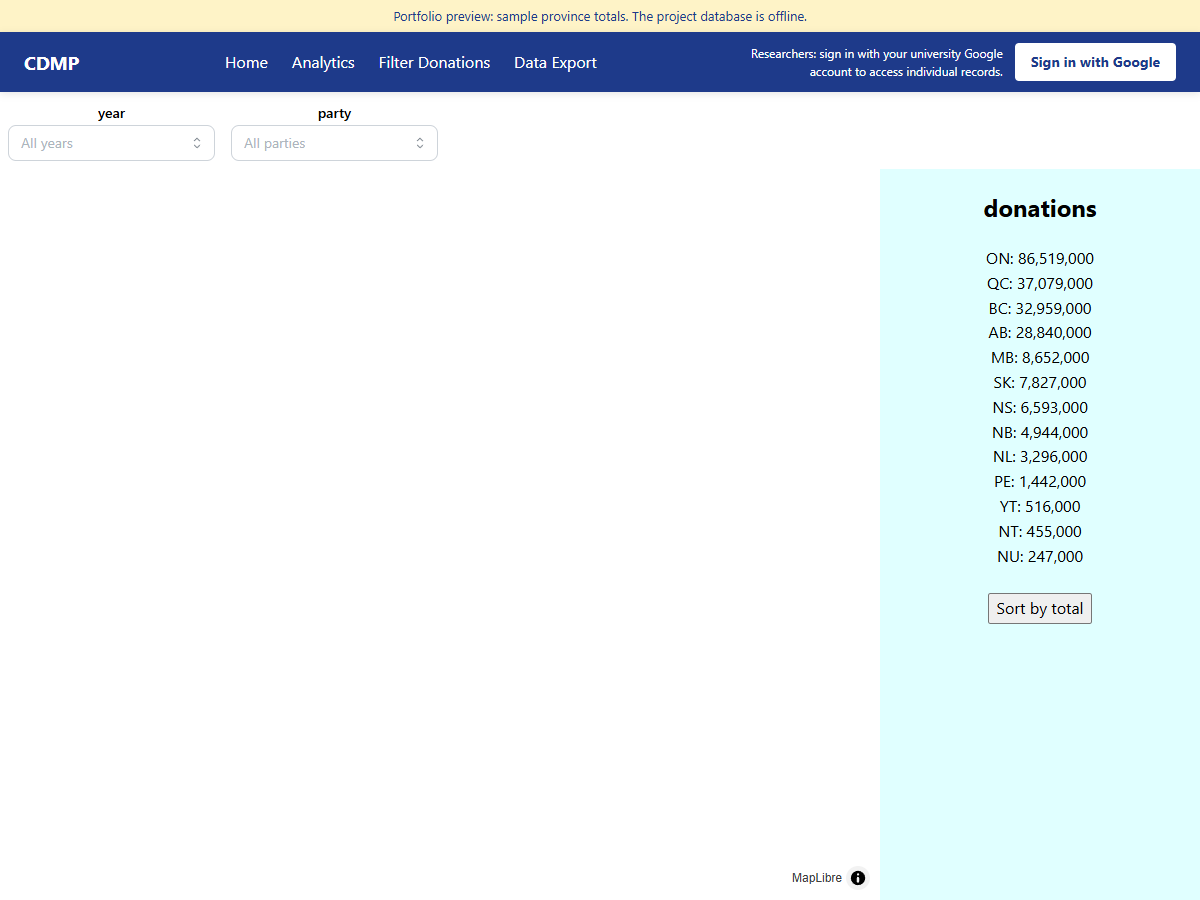Go to the Home page
The height and width of the screenshot is (900, 1200).
point(246,62)
